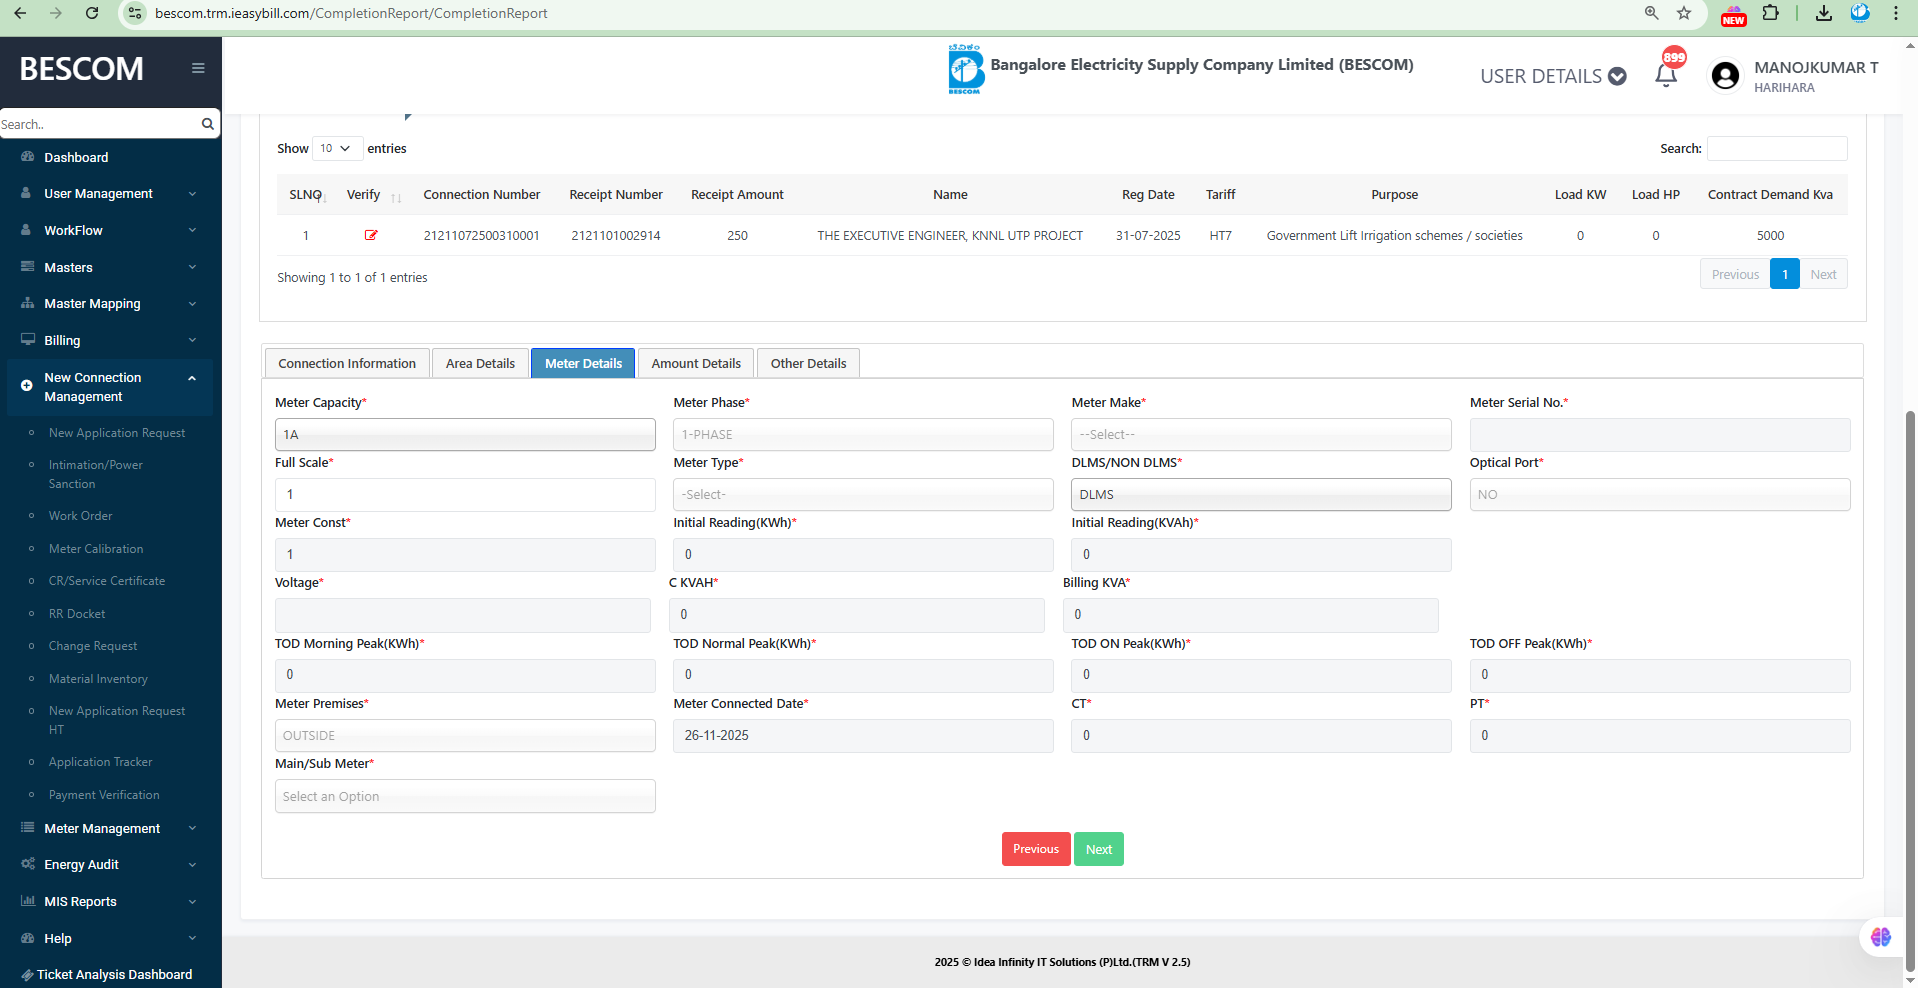Switch to the Connection Information tab

click(346, 363)
